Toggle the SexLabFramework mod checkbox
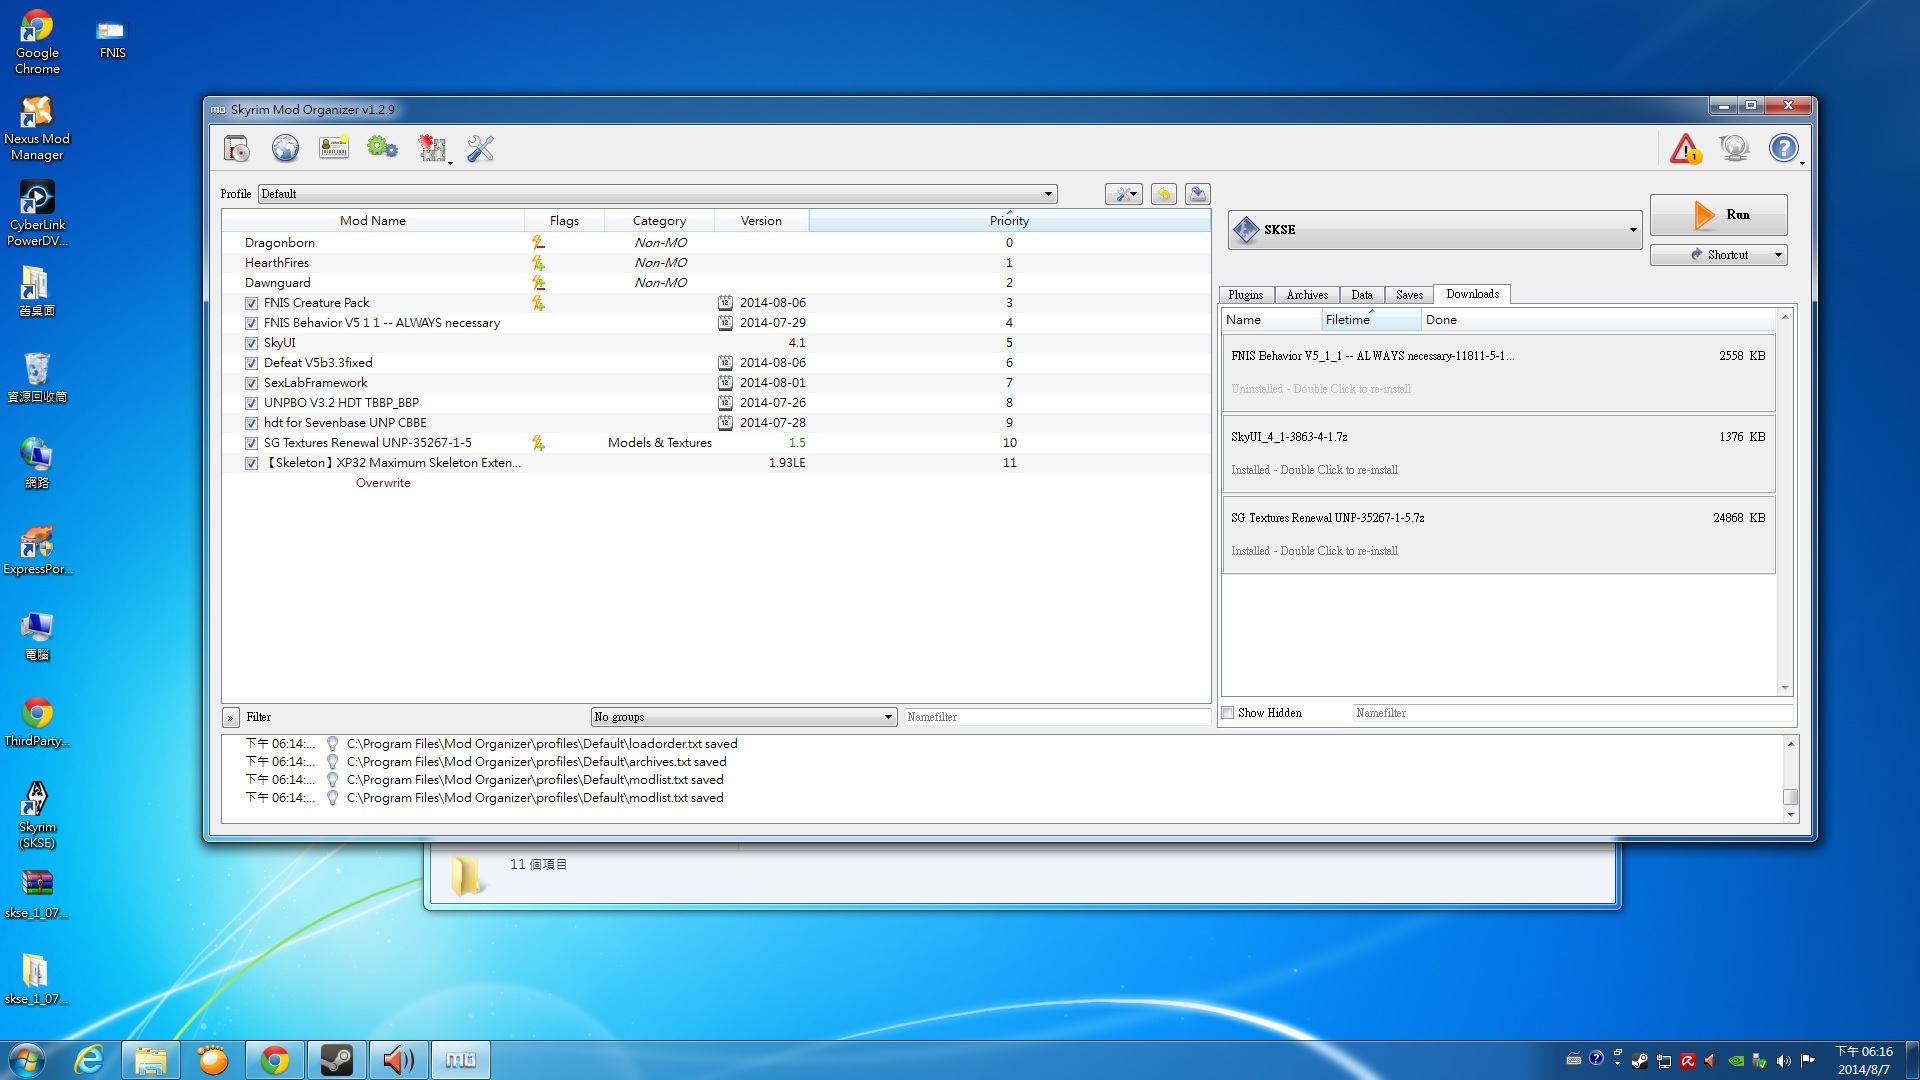The height and width of the screenshot is (1080, 1920). tap(252, 383)
